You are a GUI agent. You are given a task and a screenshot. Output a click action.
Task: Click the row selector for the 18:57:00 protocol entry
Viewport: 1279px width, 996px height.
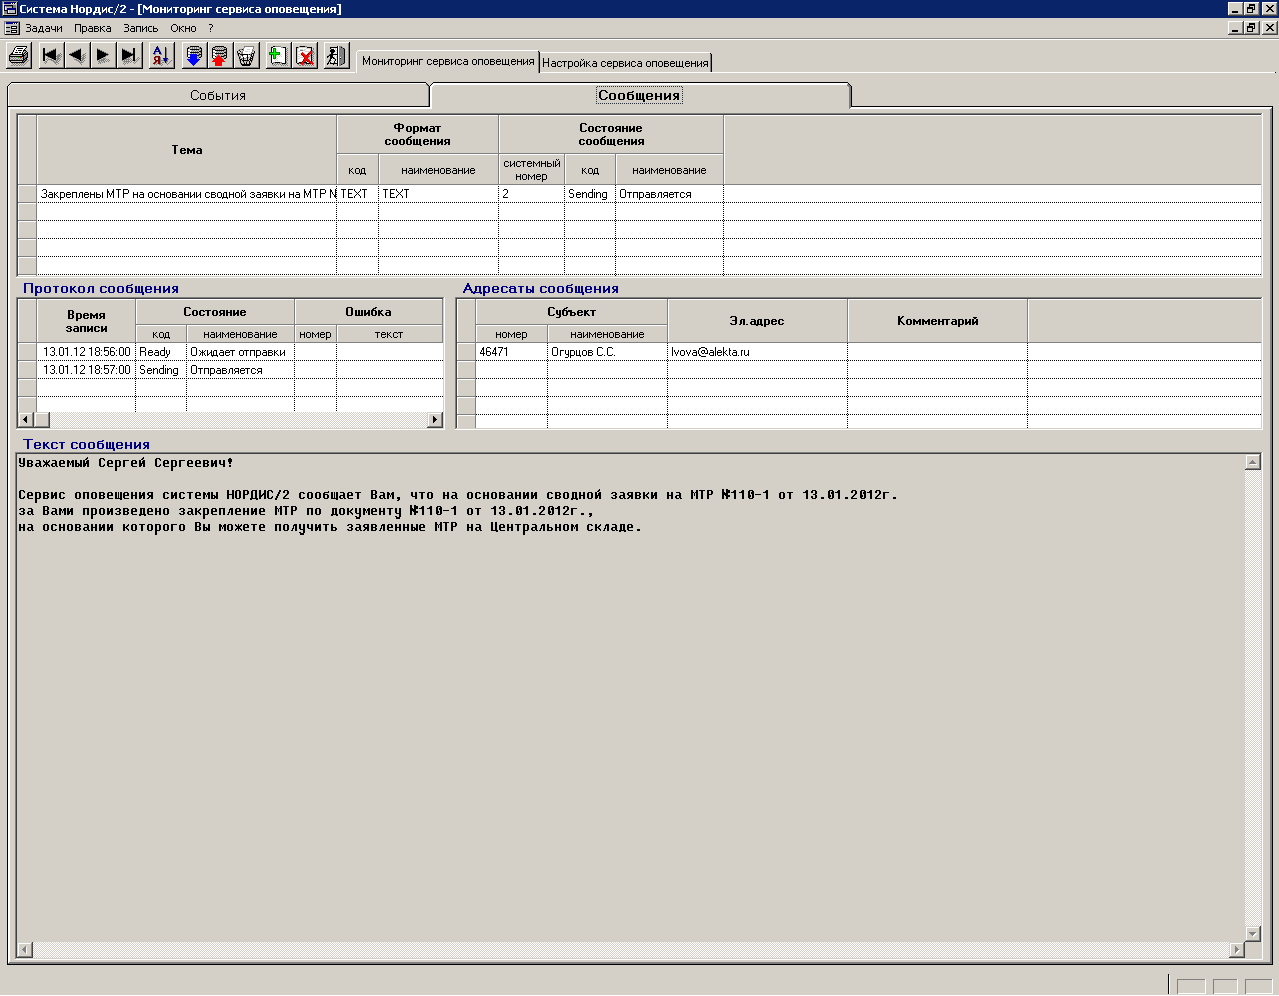click(27, 370)
